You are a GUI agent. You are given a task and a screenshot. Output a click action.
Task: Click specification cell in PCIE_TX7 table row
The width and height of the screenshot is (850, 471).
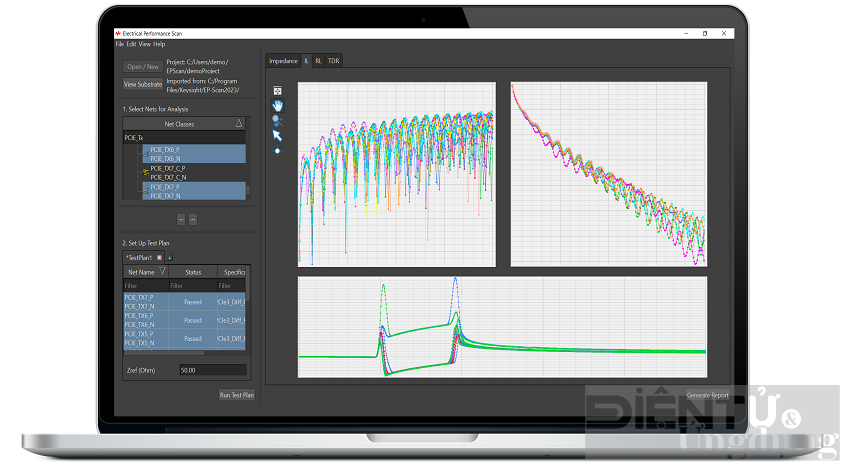click(231, 302)
